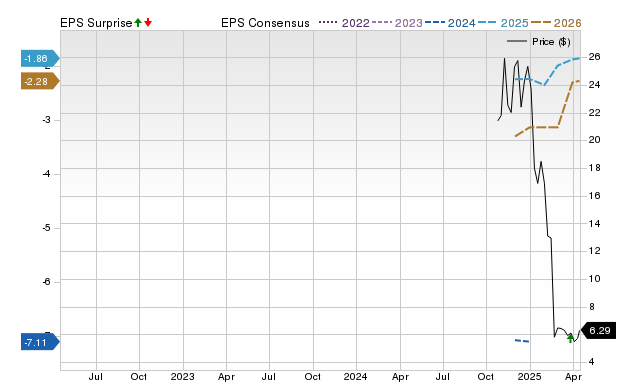Screen dimensions: 640x382
Task: Click the 6.29 black price tag
Action: [598, 330]
